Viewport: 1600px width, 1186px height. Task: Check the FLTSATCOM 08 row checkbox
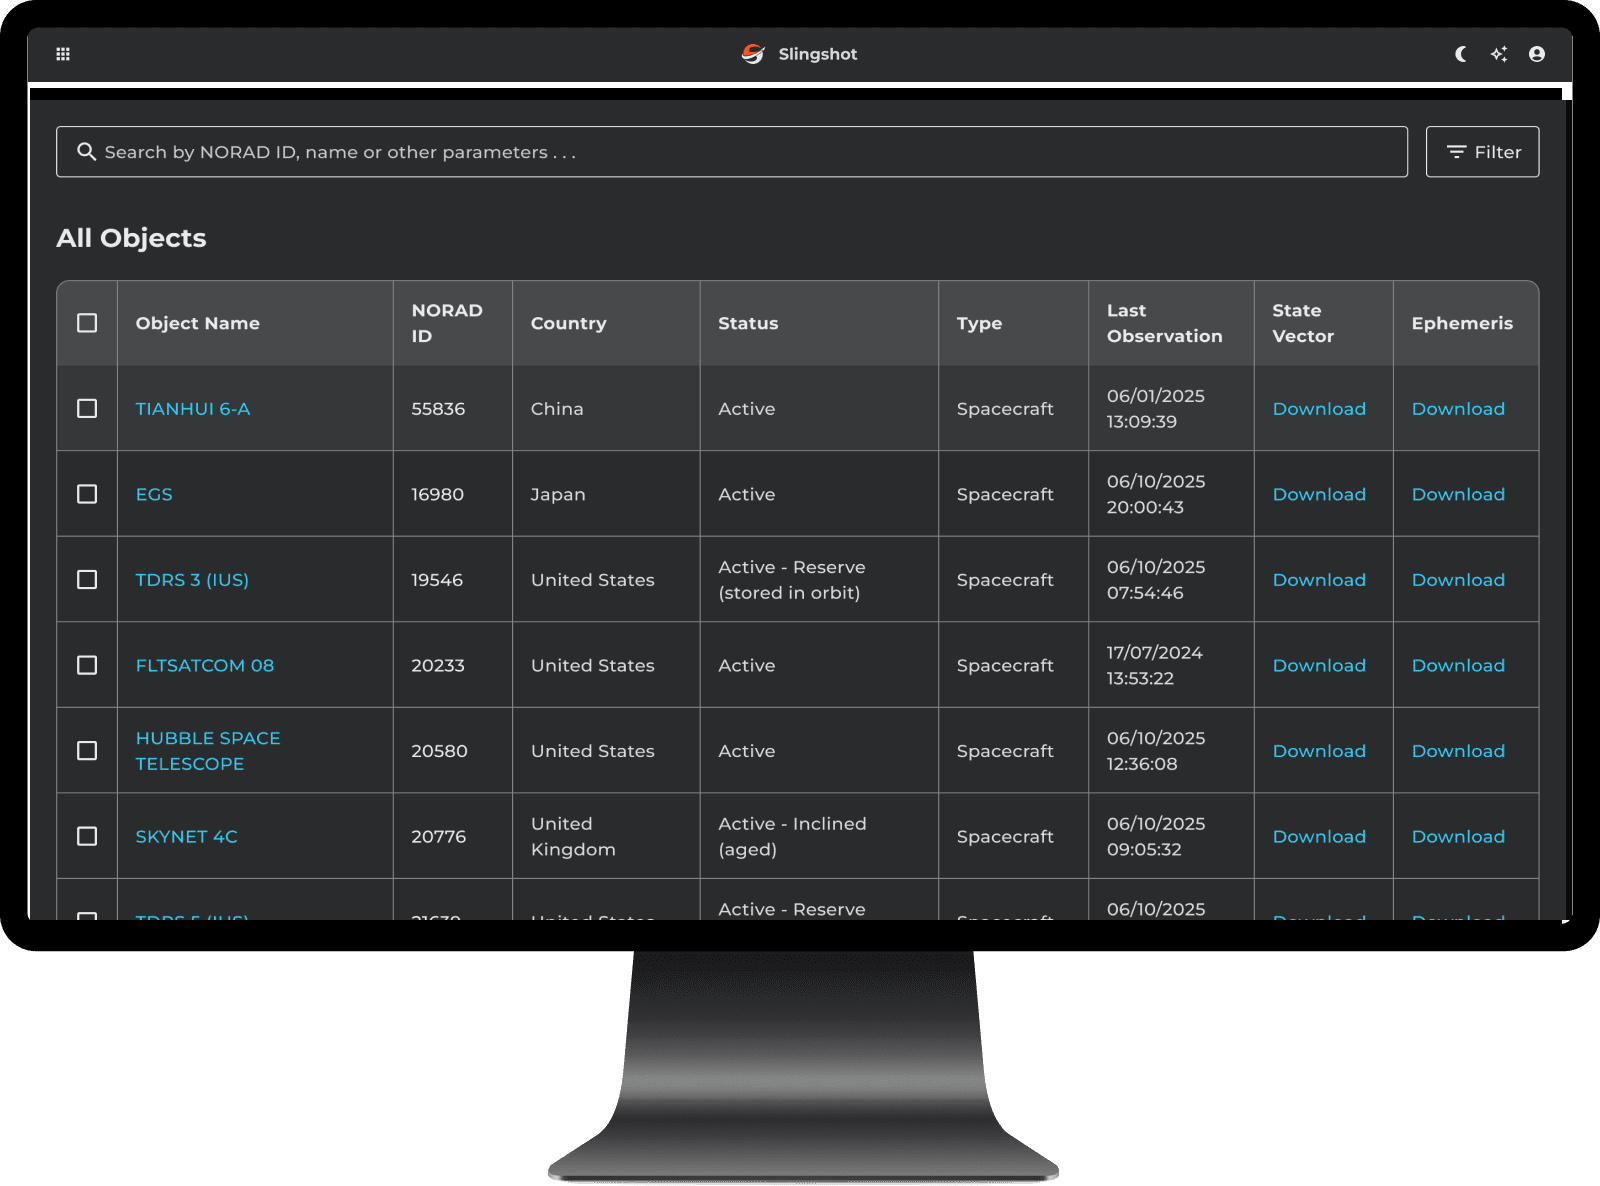(x=87, y=665)
